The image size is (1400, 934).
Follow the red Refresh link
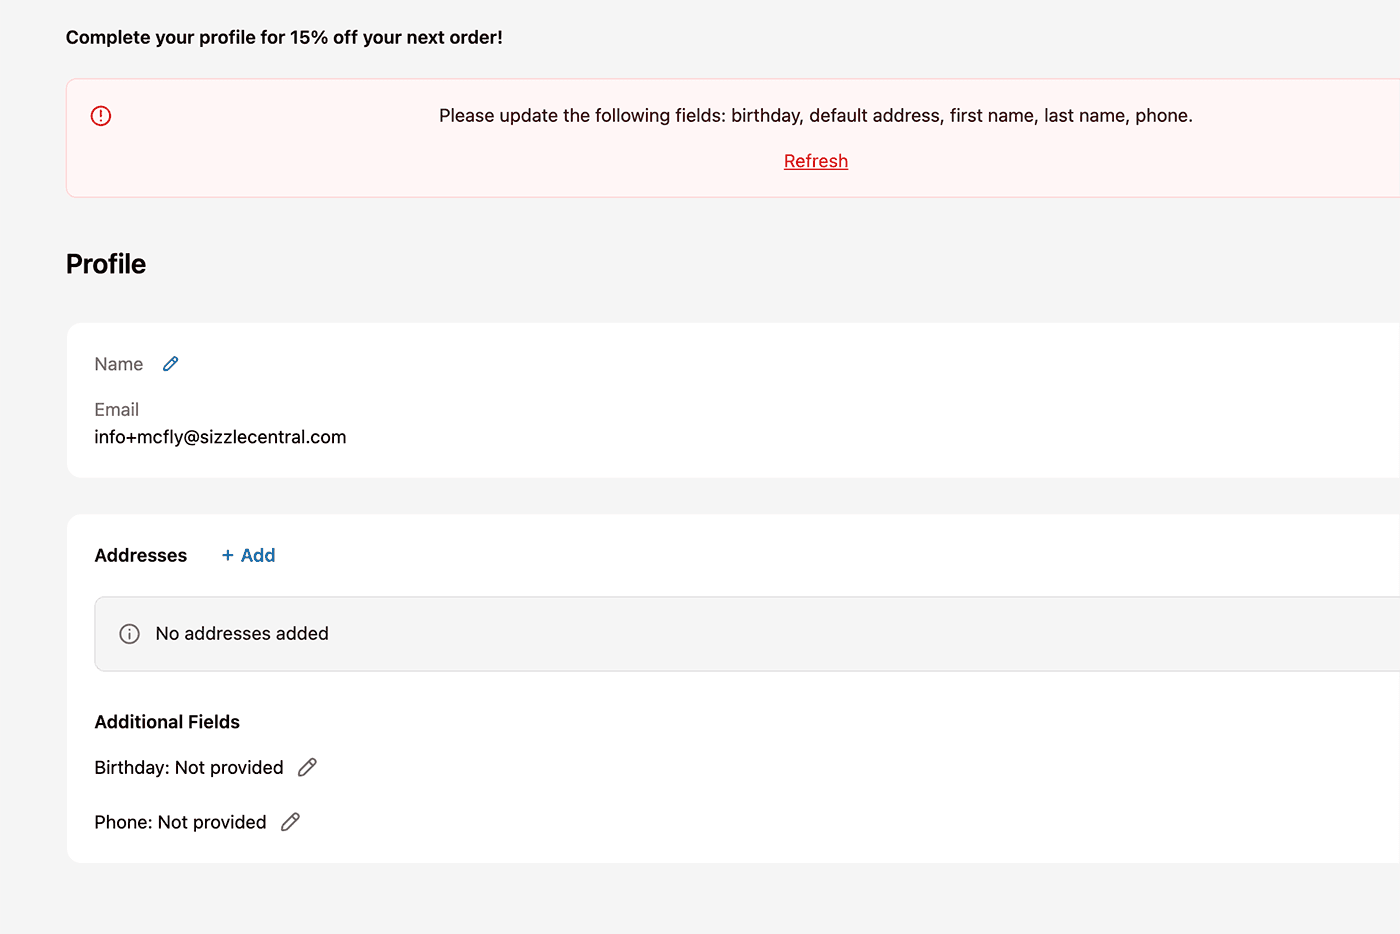click(816, 161)
